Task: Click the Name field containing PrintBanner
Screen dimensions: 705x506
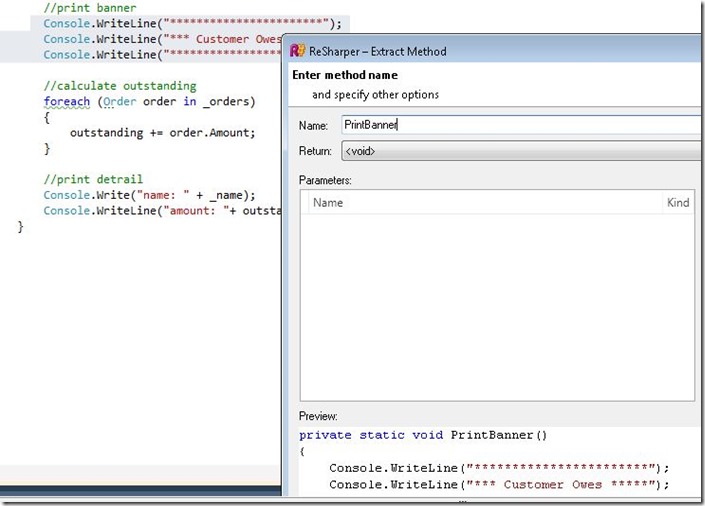Action: click(x=522, y=125)
